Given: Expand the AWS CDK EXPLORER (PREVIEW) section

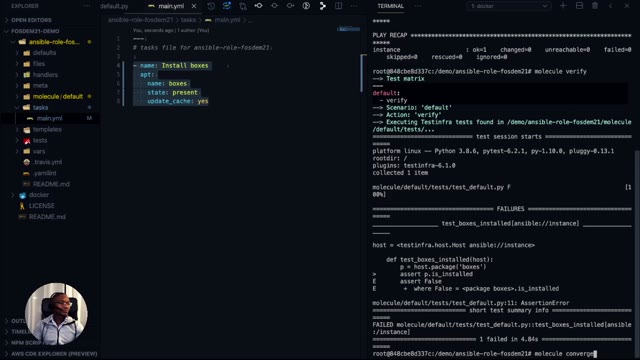Looking at the screenshot, I should tap(54, 354).
